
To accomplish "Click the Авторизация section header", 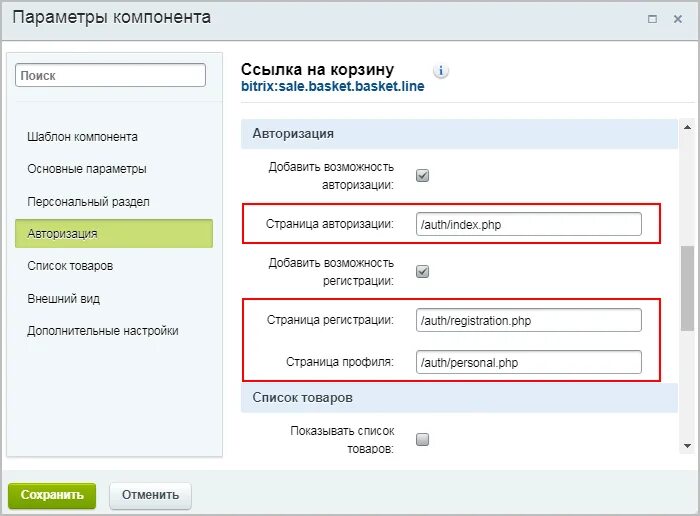I will tap(459, 133).
